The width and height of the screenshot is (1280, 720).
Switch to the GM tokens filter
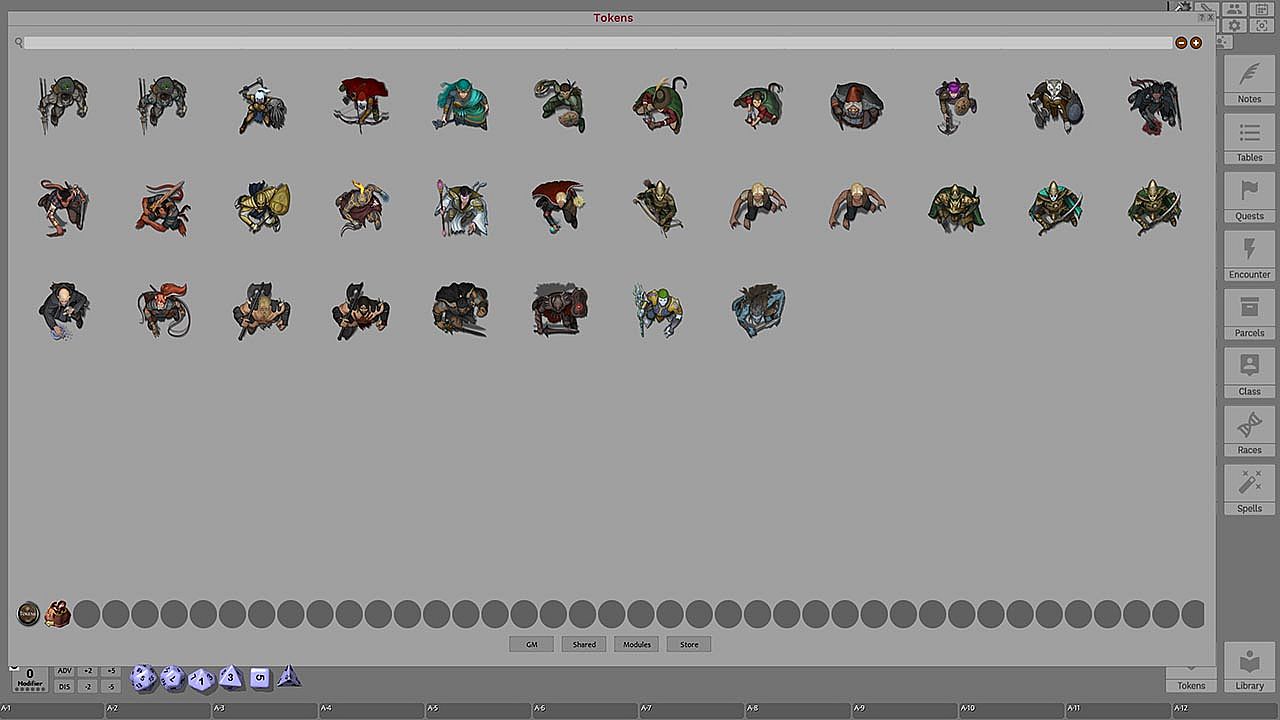click(531, 644)
